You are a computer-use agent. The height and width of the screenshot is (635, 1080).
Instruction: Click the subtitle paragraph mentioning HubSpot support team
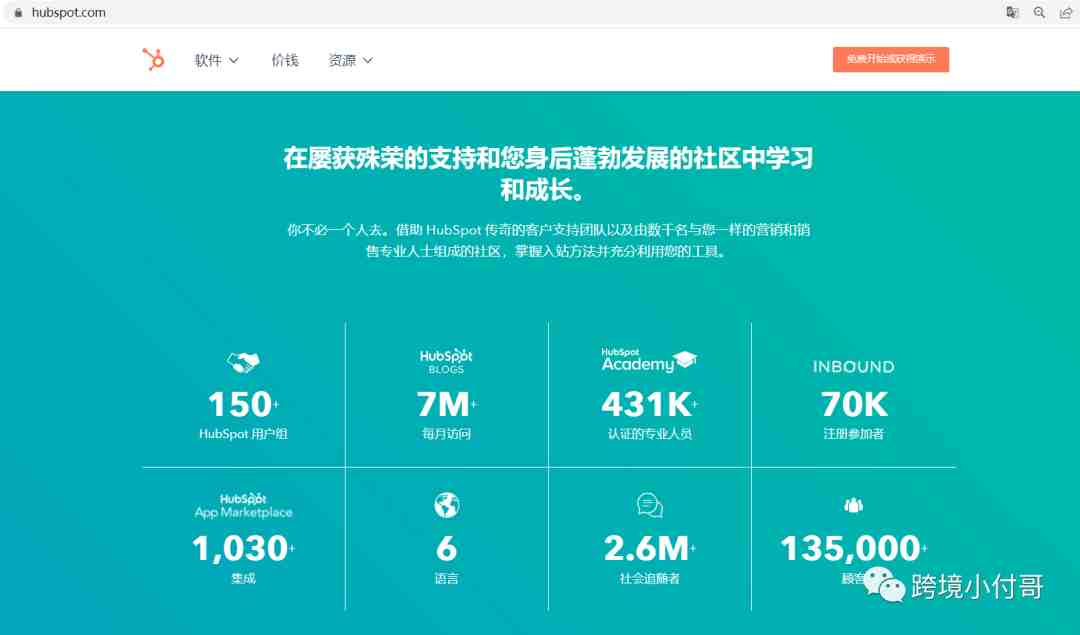tap(548, 240)
